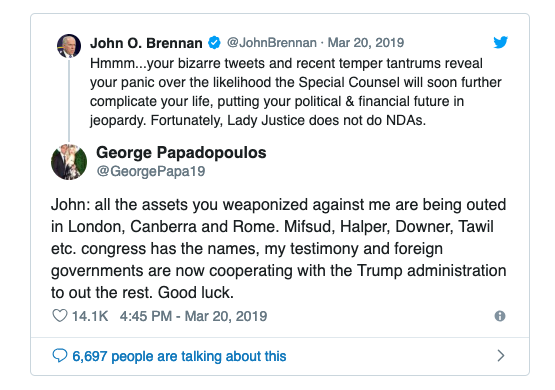Image resolution: width=555 pixels, height=390 pixels.
Task: Open the Mar 20, 2019 date next to @JohnBrennan
Action: click(366, 42)
